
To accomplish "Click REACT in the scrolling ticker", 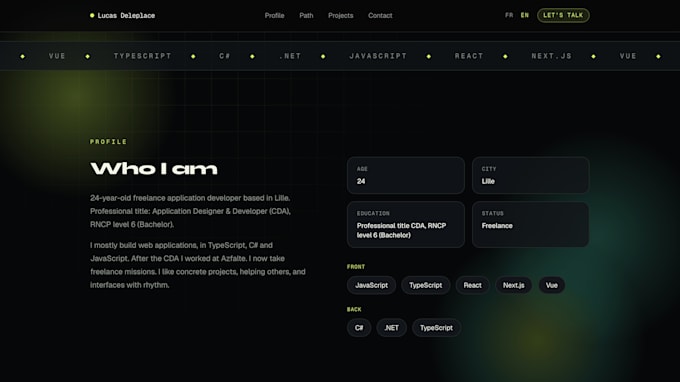I will tap(468, 56).
